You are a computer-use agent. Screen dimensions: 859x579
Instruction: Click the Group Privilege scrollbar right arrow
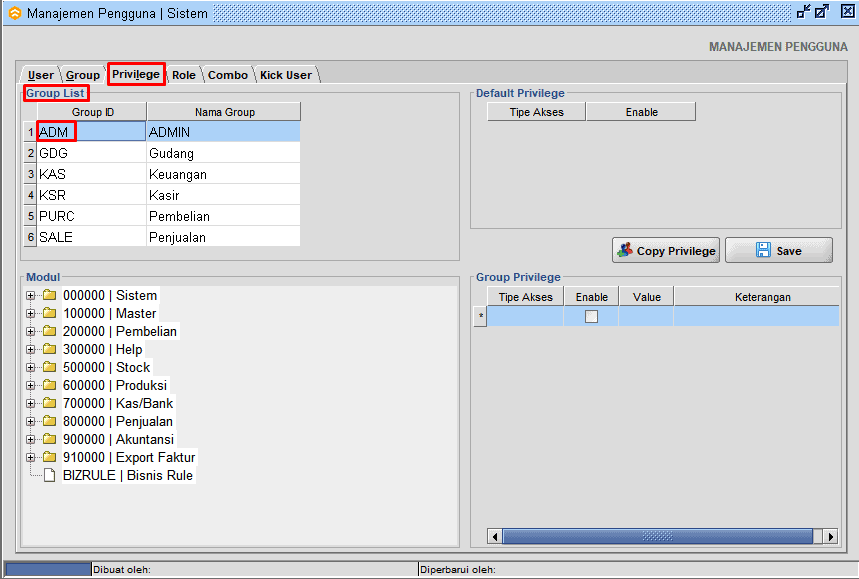tap(830, 537)
